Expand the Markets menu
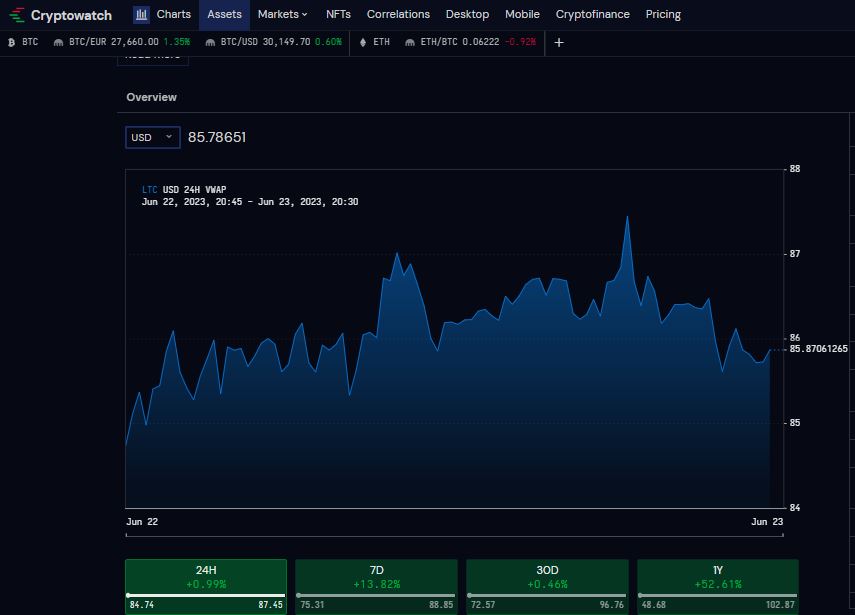Screen dimensions: 855x615 tap(281, 14)
